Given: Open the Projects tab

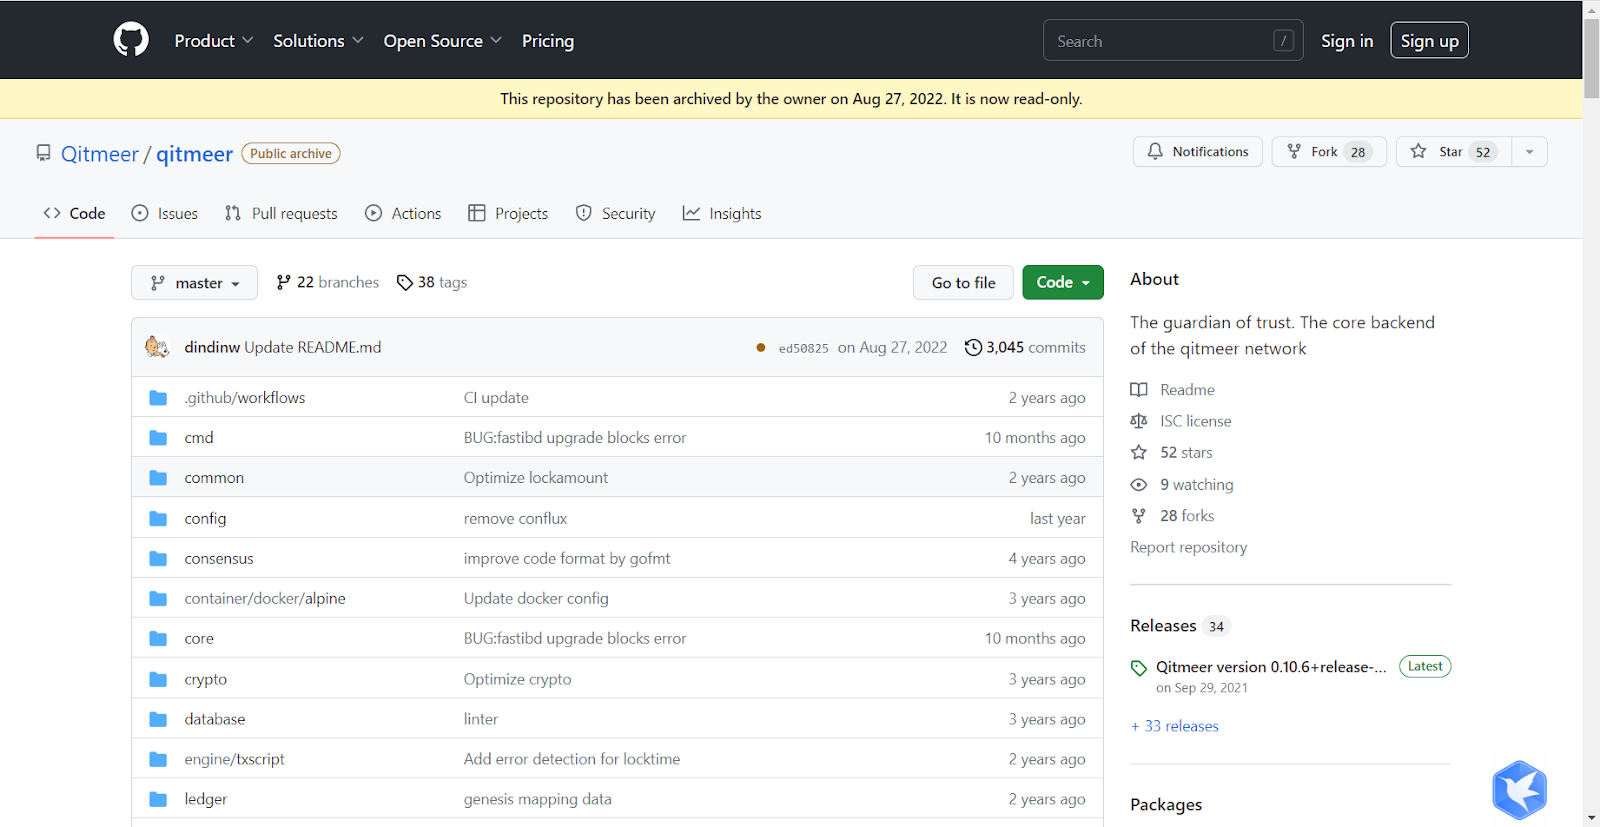Looking at the screenshot, I should (508, 213).
